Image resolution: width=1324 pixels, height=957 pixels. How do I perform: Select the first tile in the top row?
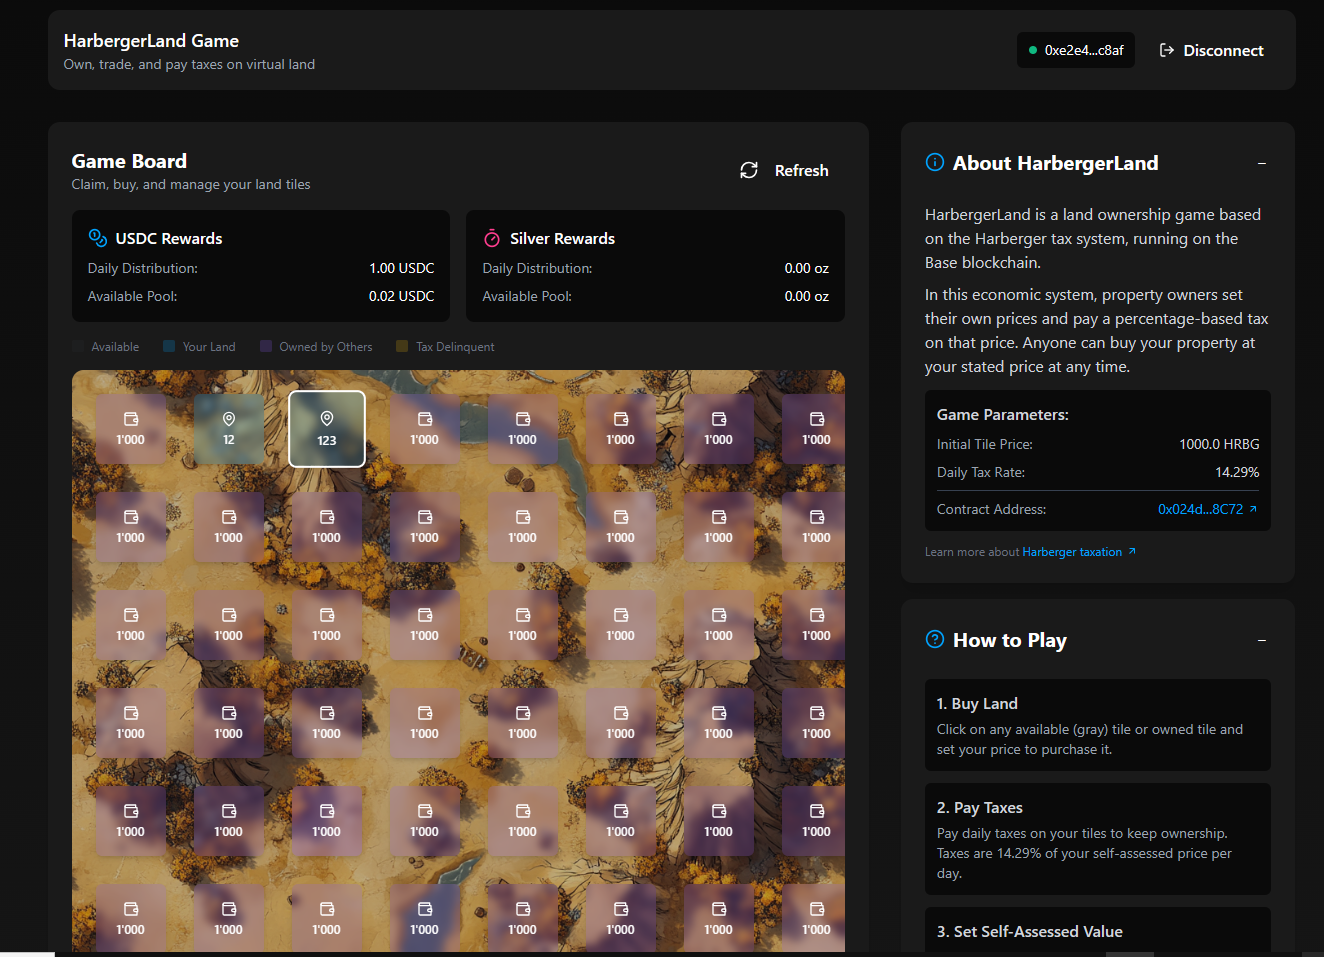131,429
